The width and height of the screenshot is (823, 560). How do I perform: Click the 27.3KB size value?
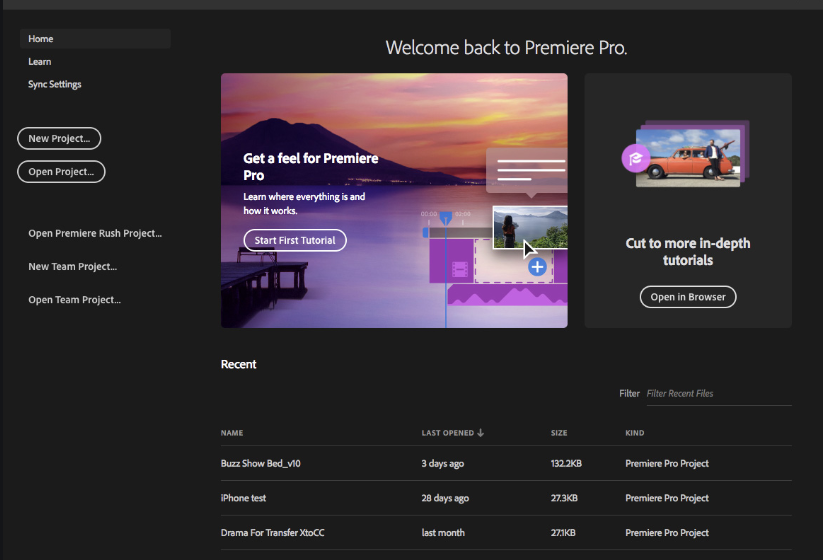click(x=564, y=498)
